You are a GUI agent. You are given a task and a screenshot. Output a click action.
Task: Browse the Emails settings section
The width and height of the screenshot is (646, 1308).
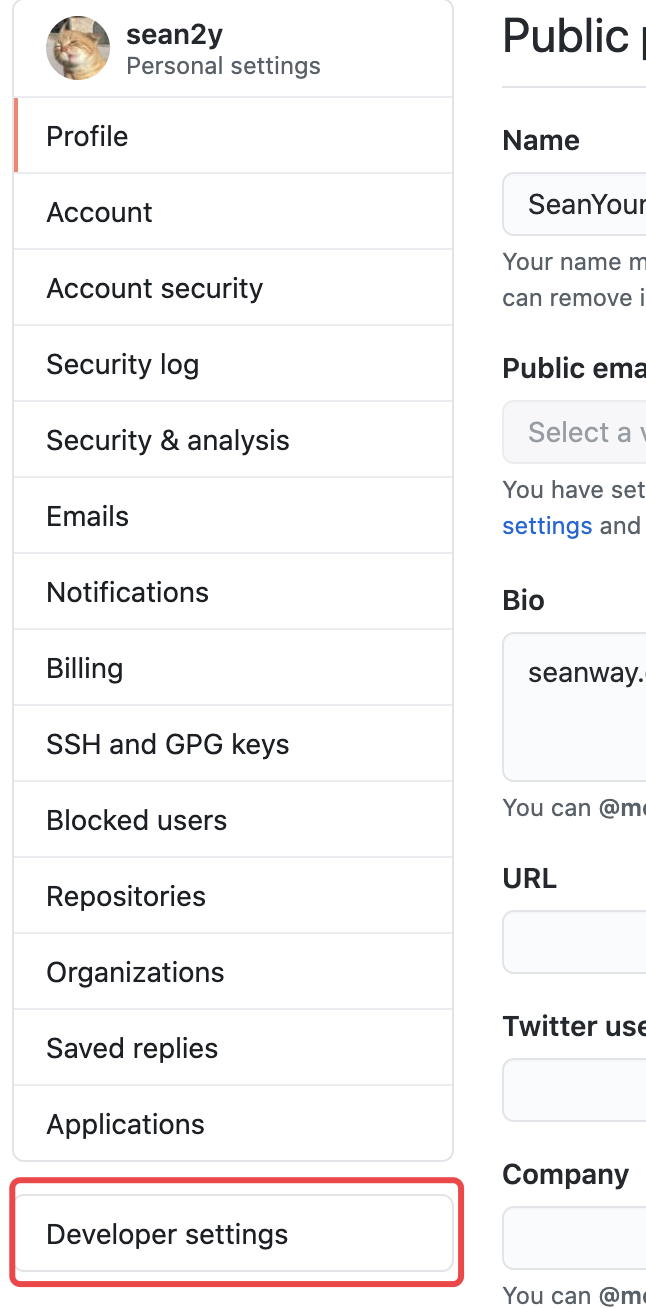(87, 515)
